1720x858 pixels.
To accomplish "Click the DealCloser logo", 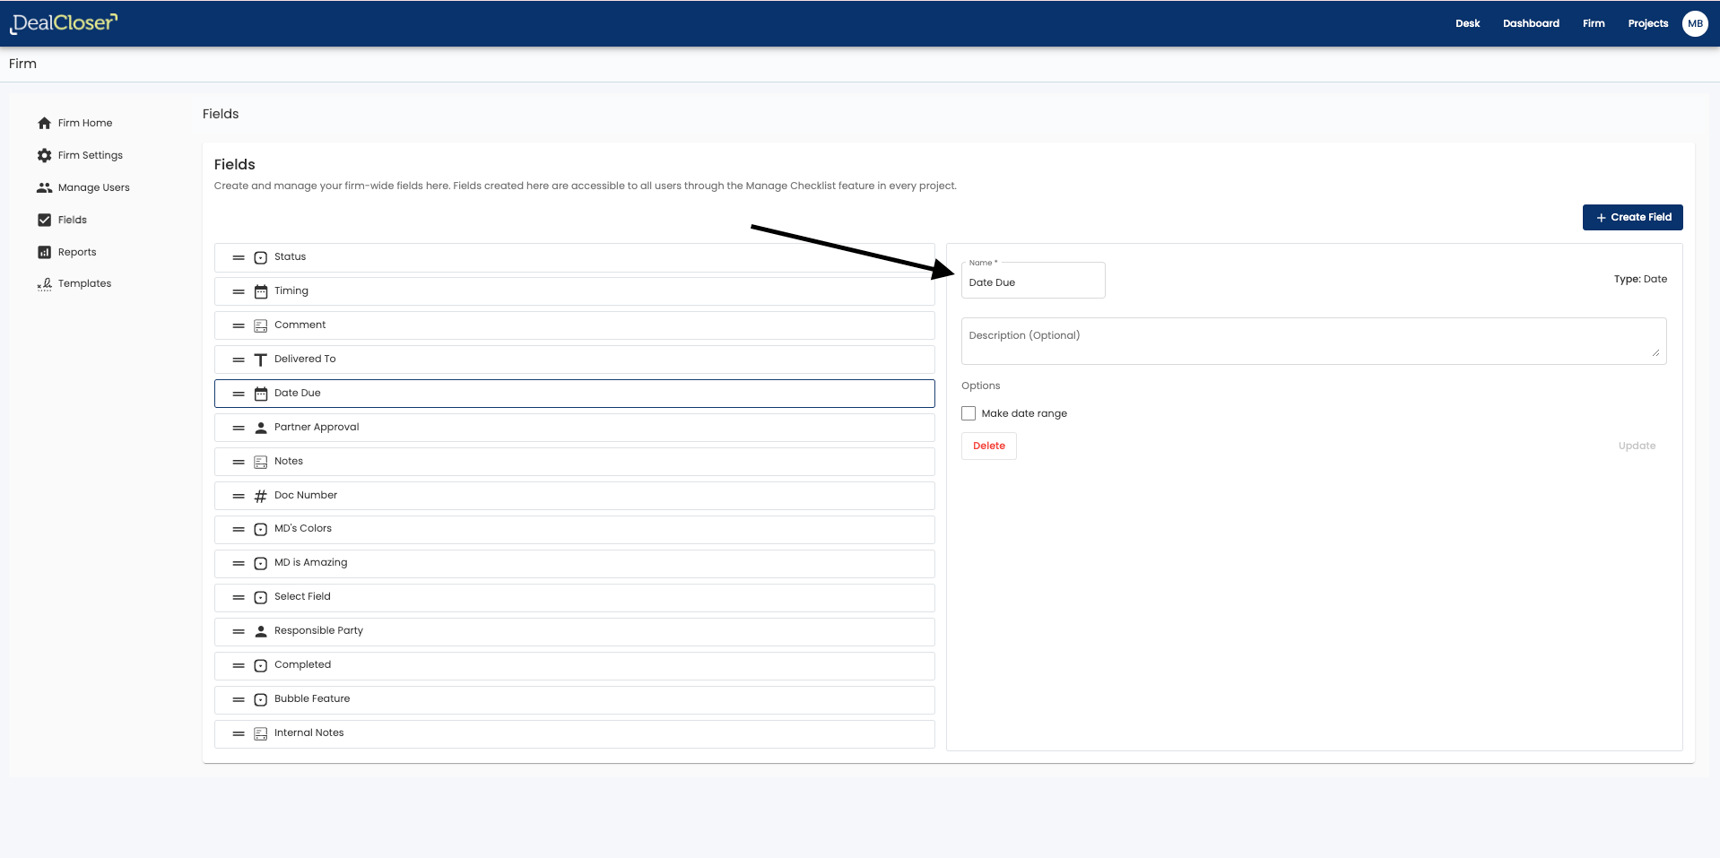I will pos(64,23).
